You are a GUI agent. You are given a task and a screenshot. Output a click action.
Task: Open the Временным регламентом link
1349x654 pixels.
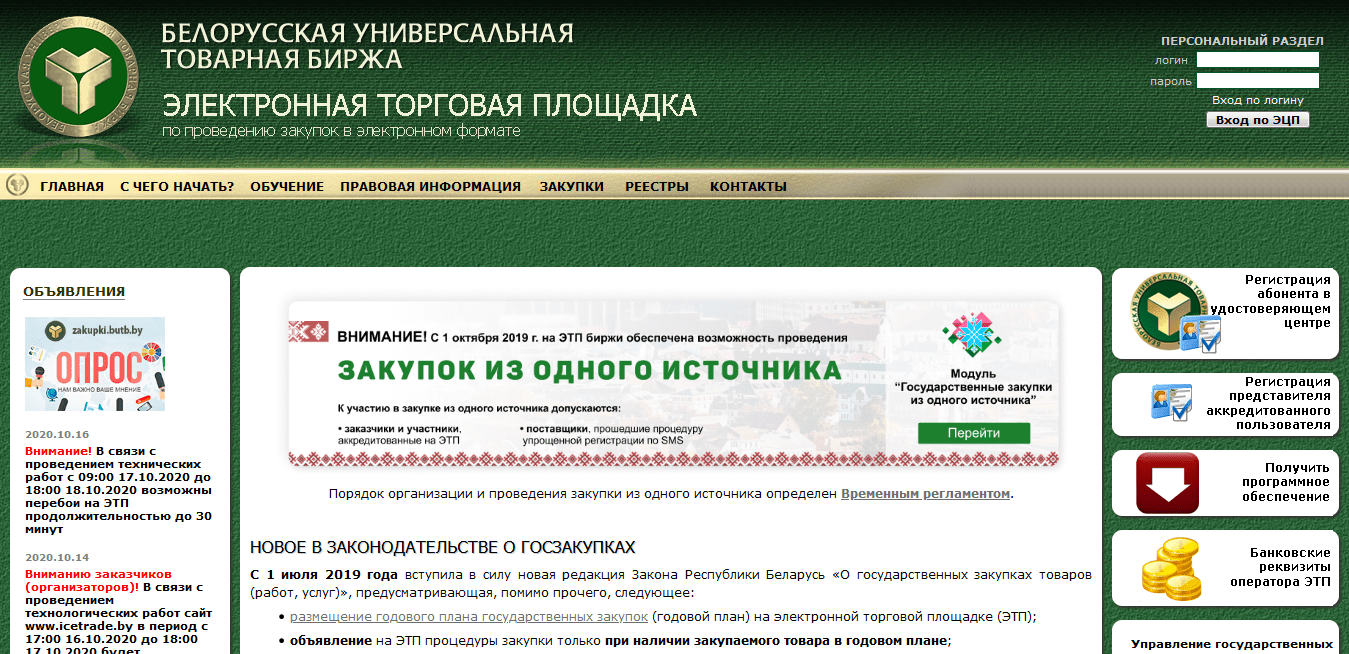click(x=925, y=494)
